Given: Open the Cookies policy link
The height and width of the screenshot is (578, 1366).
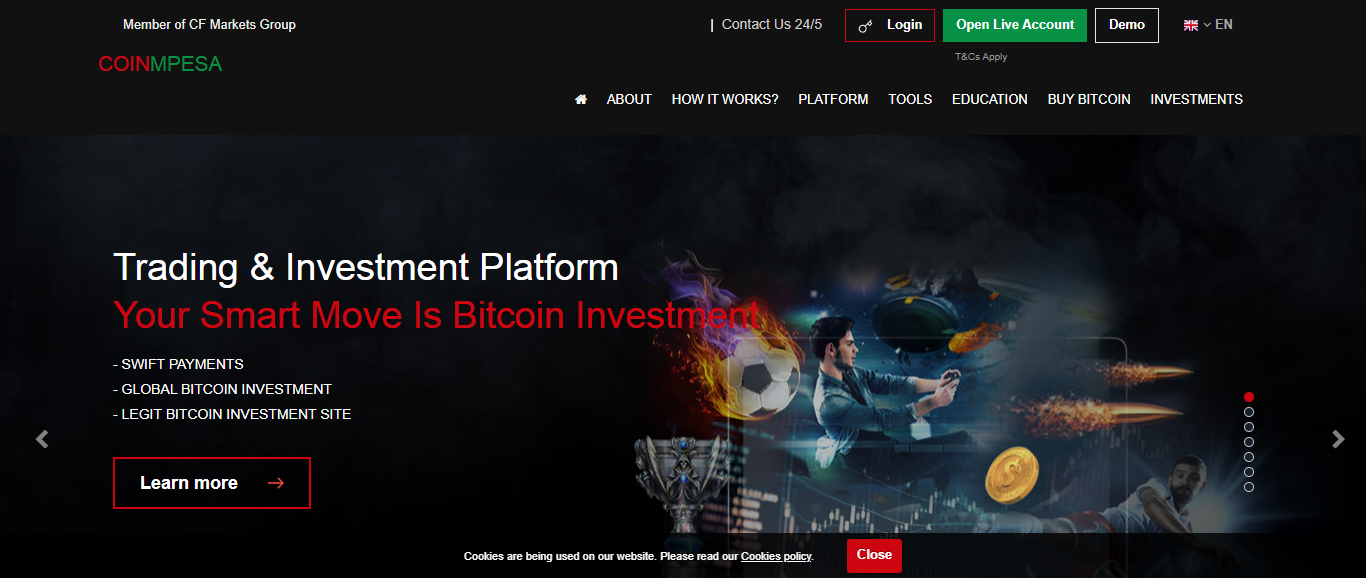Looking at the screenshot, I should coord(776,556).
